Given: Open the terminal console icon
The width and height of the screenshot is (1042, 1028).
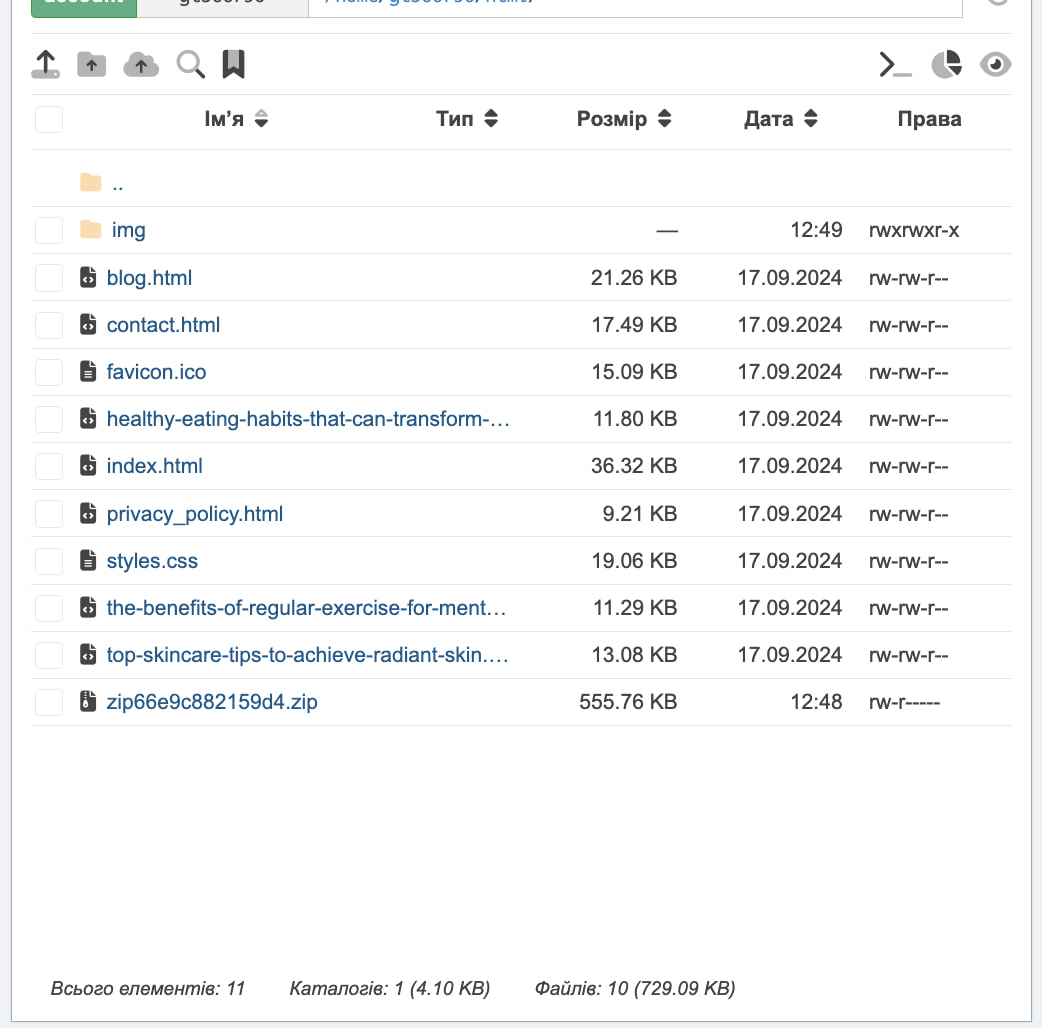Looking at the screenshot, I should (x=895, y=65).
